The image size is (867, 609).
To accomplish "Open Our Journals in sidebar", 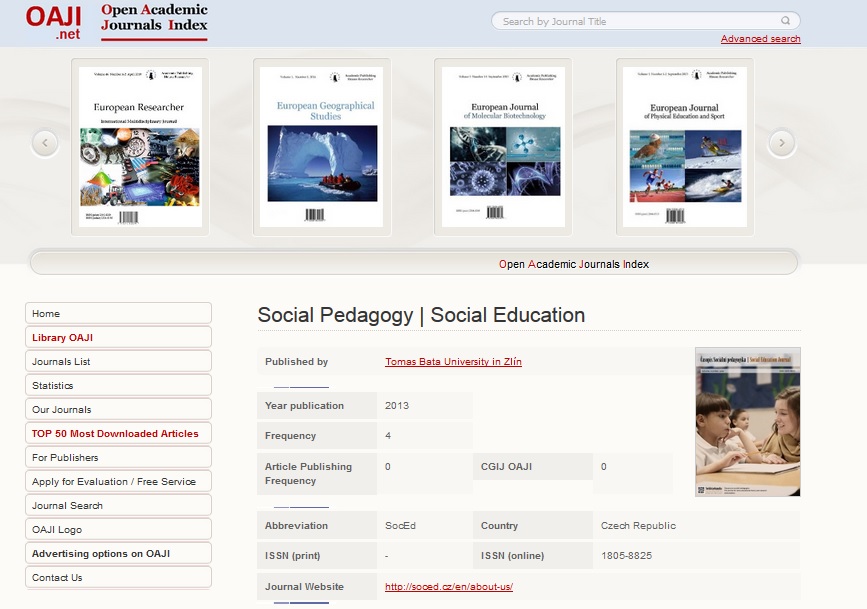I will [x=118, y=409].
